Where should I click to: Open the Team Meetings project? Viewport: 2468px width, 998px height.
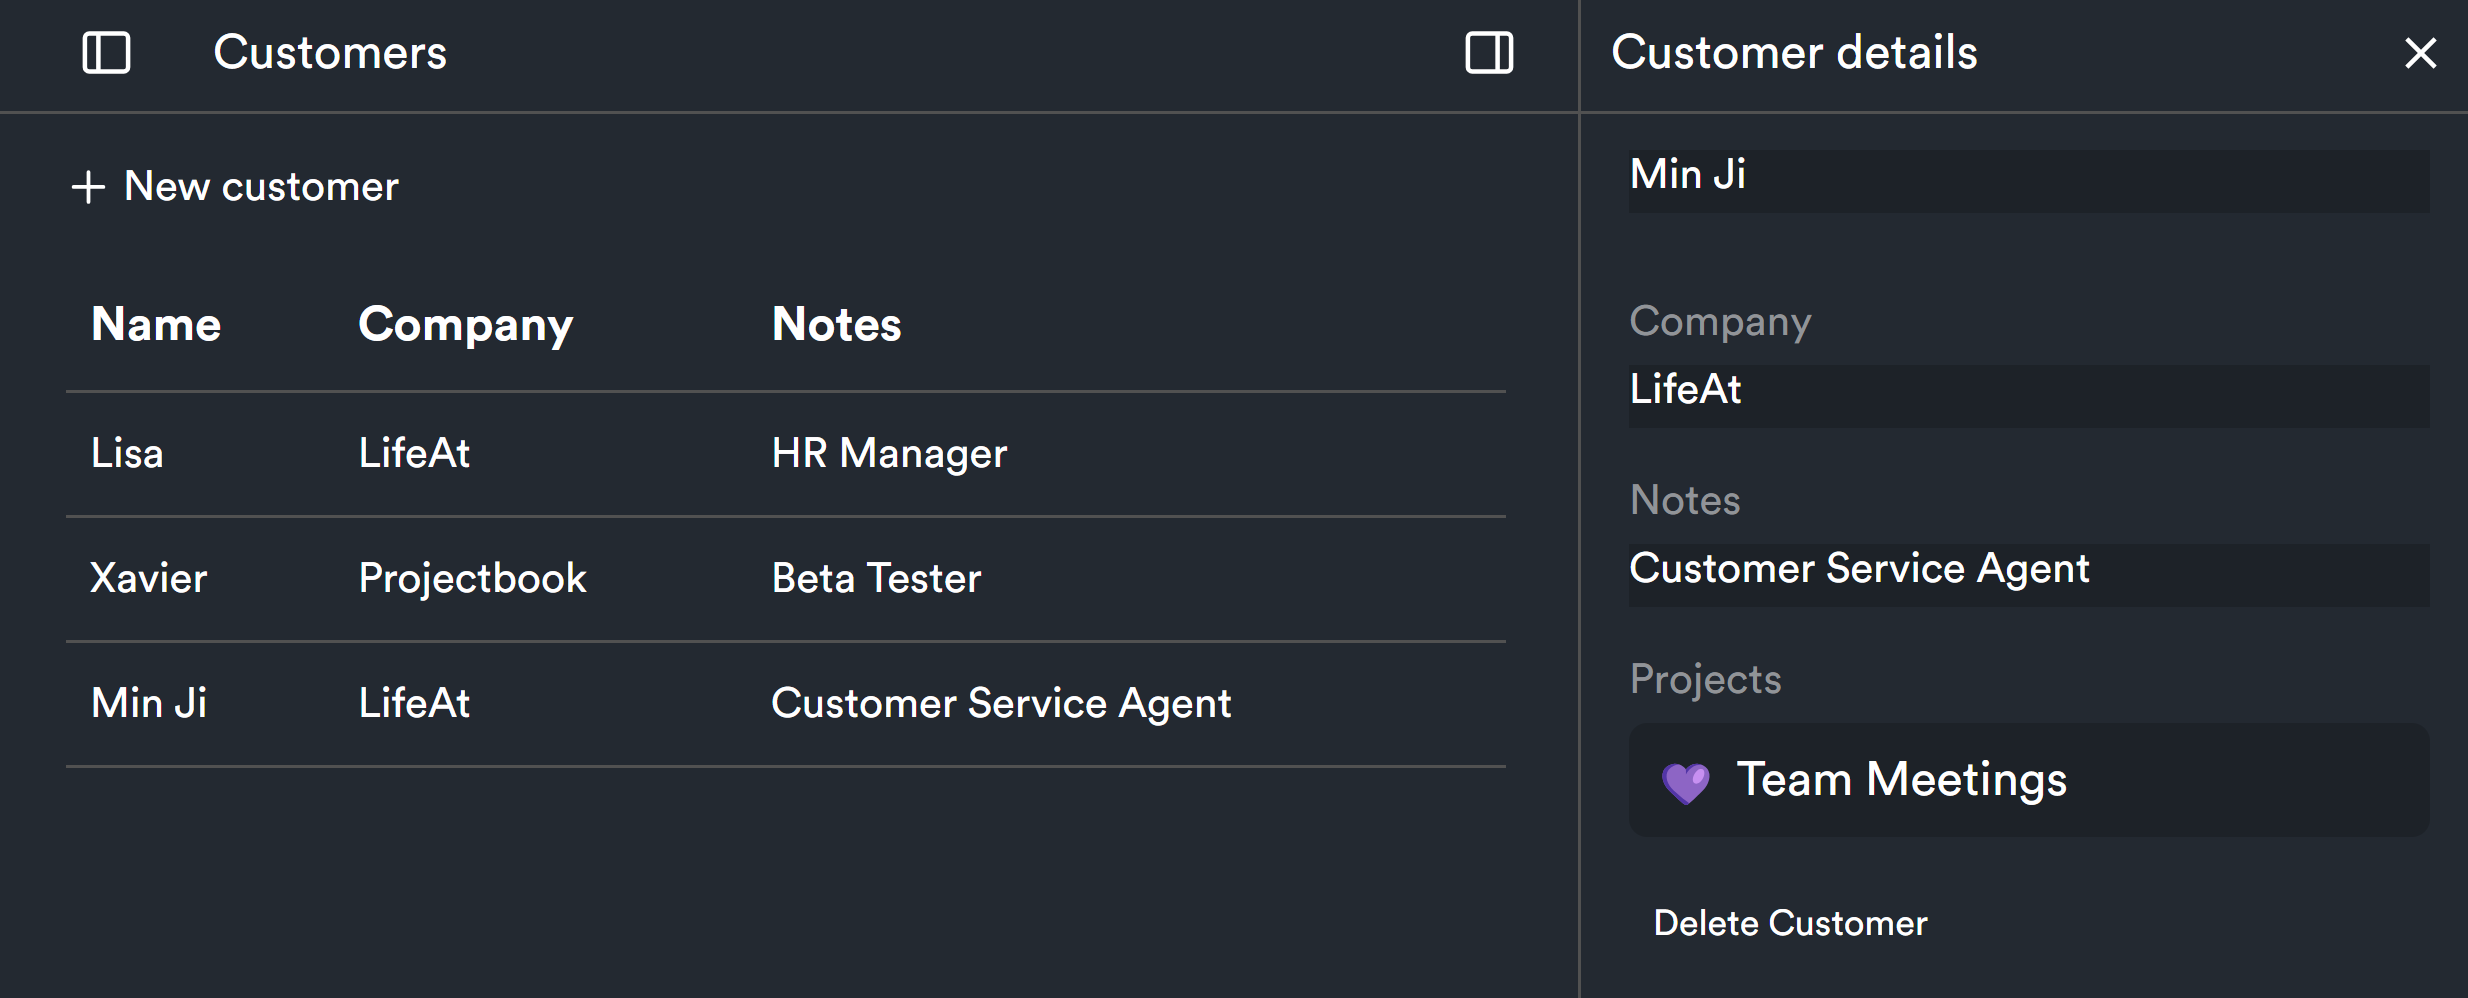coord(1901,780)
